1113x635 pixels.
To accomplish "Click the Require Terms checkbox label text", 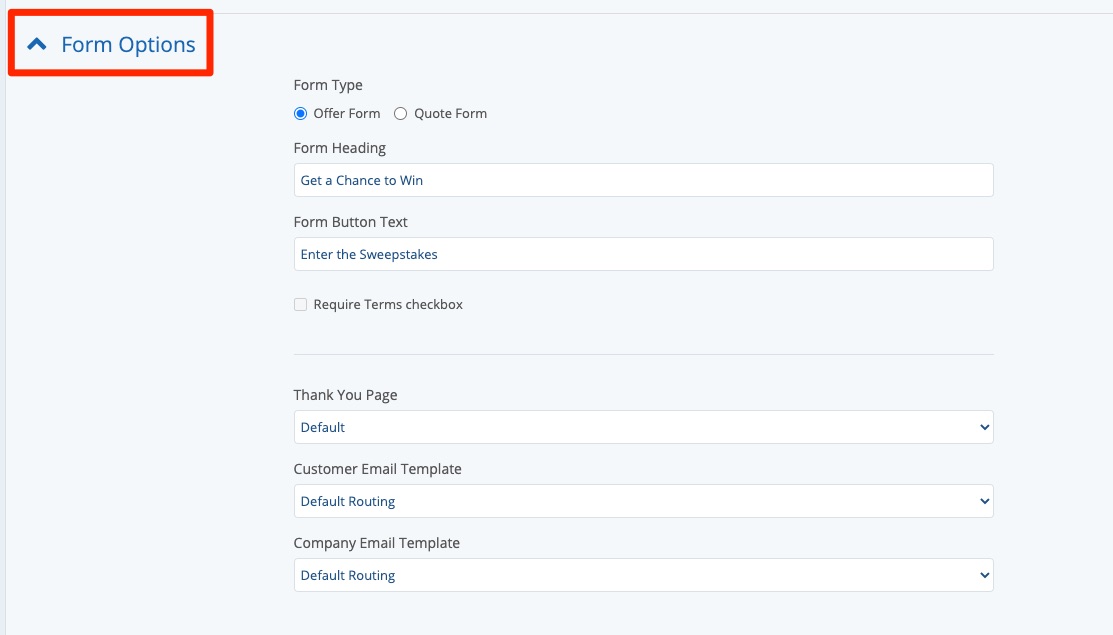I will [388, 305].
